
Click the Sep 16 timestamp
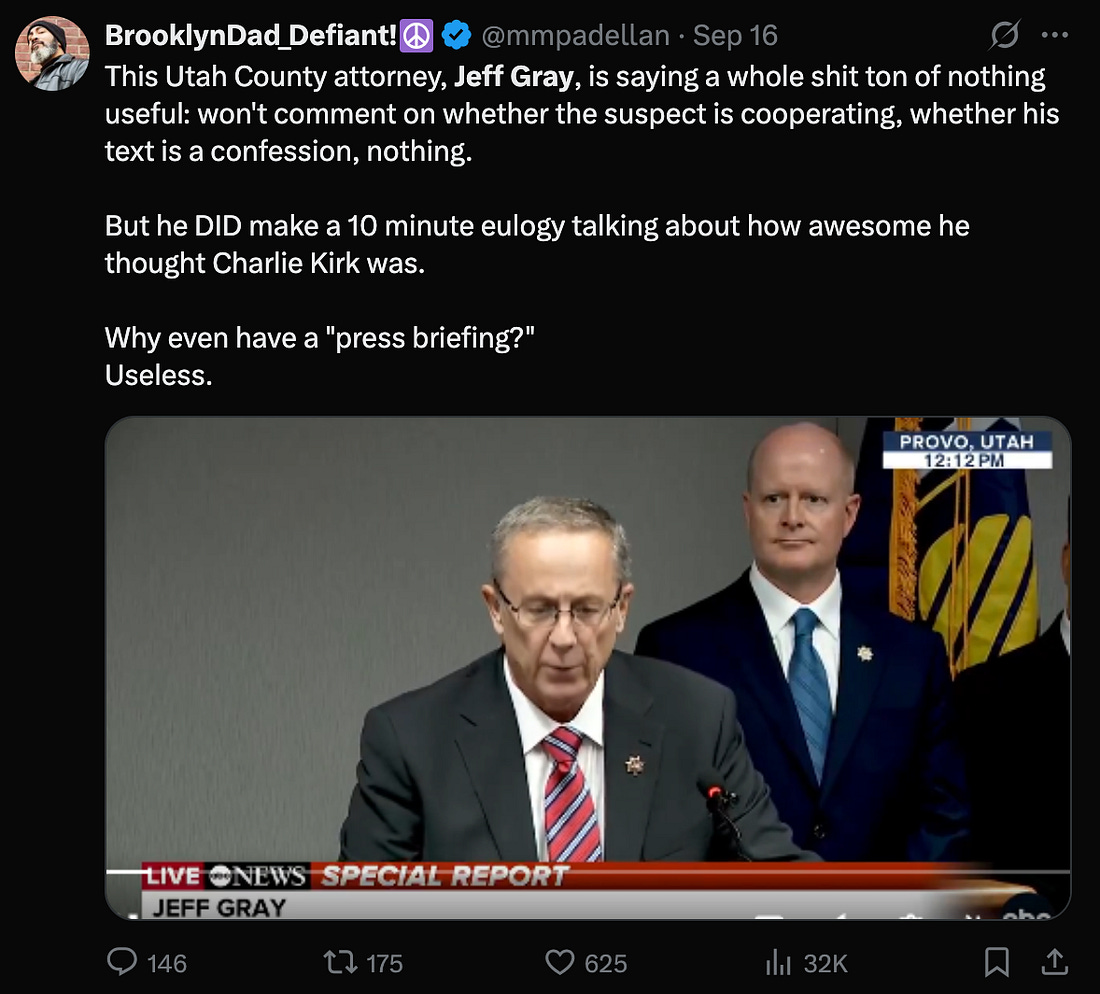[x=735, y=36]
